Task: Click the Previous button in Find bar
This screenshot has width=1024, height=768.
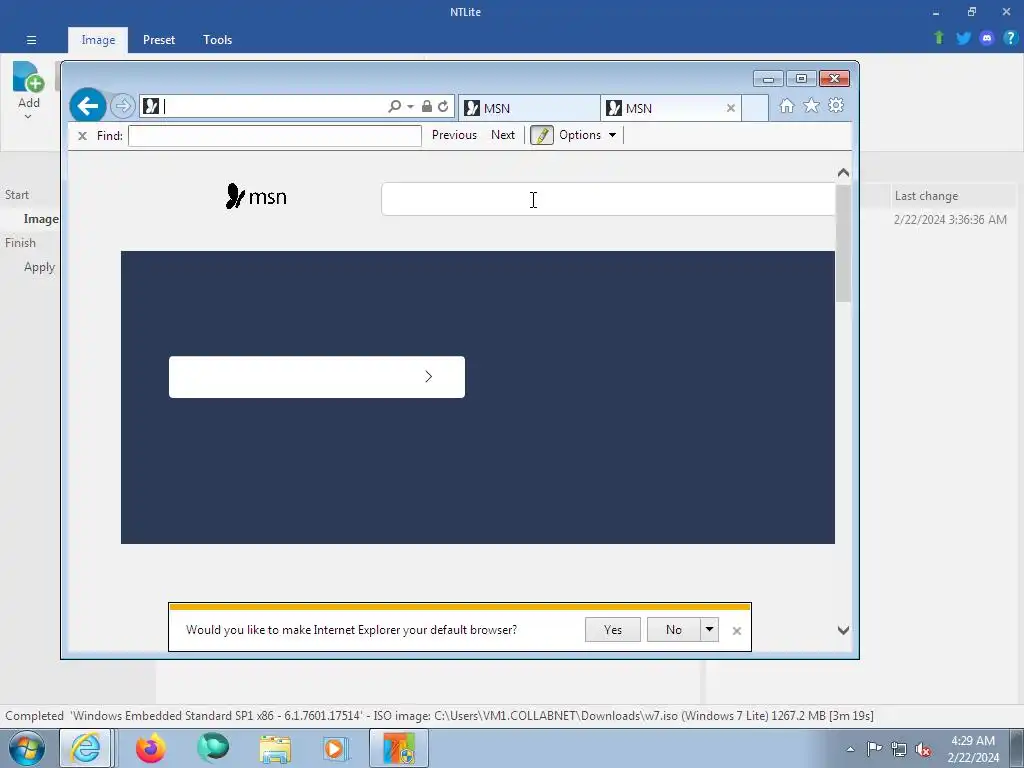Action: coord(454,135)
